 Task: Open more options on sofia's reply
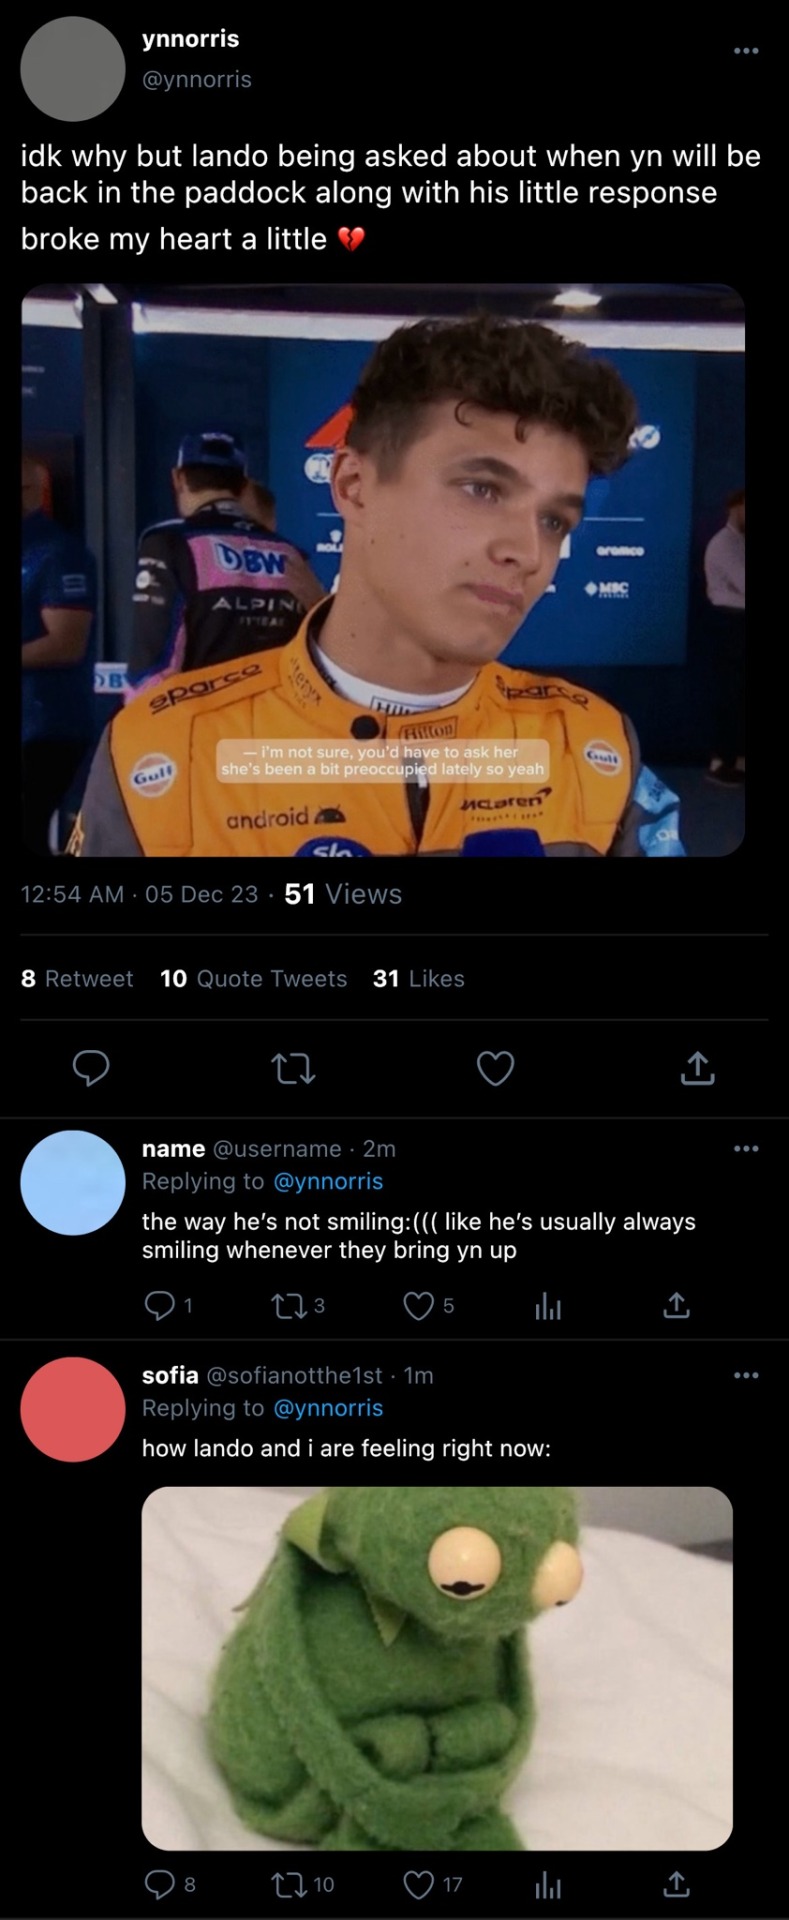coord(746,1376)
